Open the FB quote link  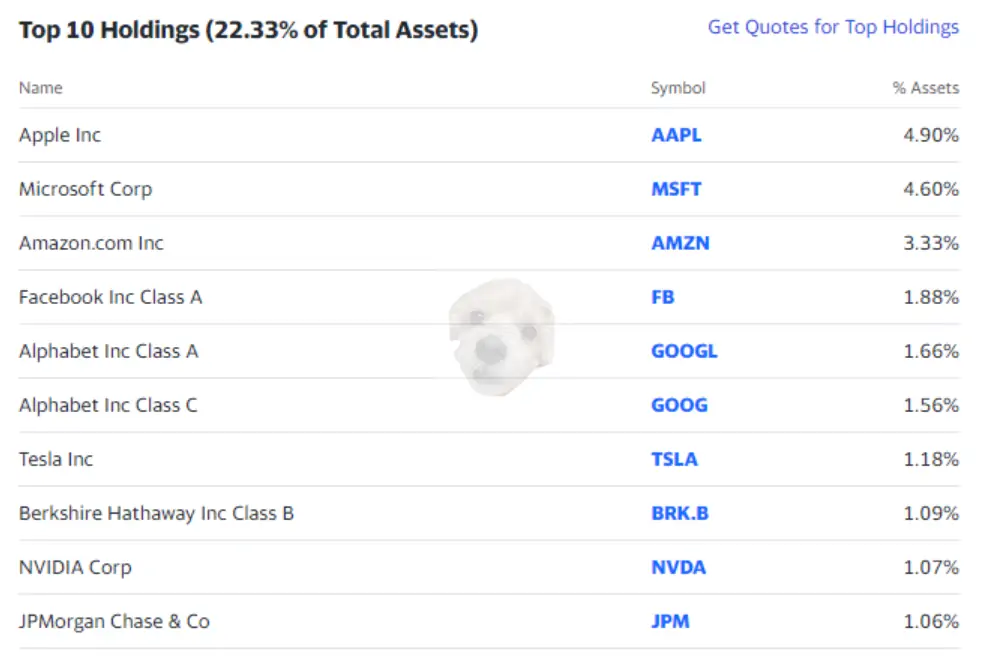(x=663, y=297)
